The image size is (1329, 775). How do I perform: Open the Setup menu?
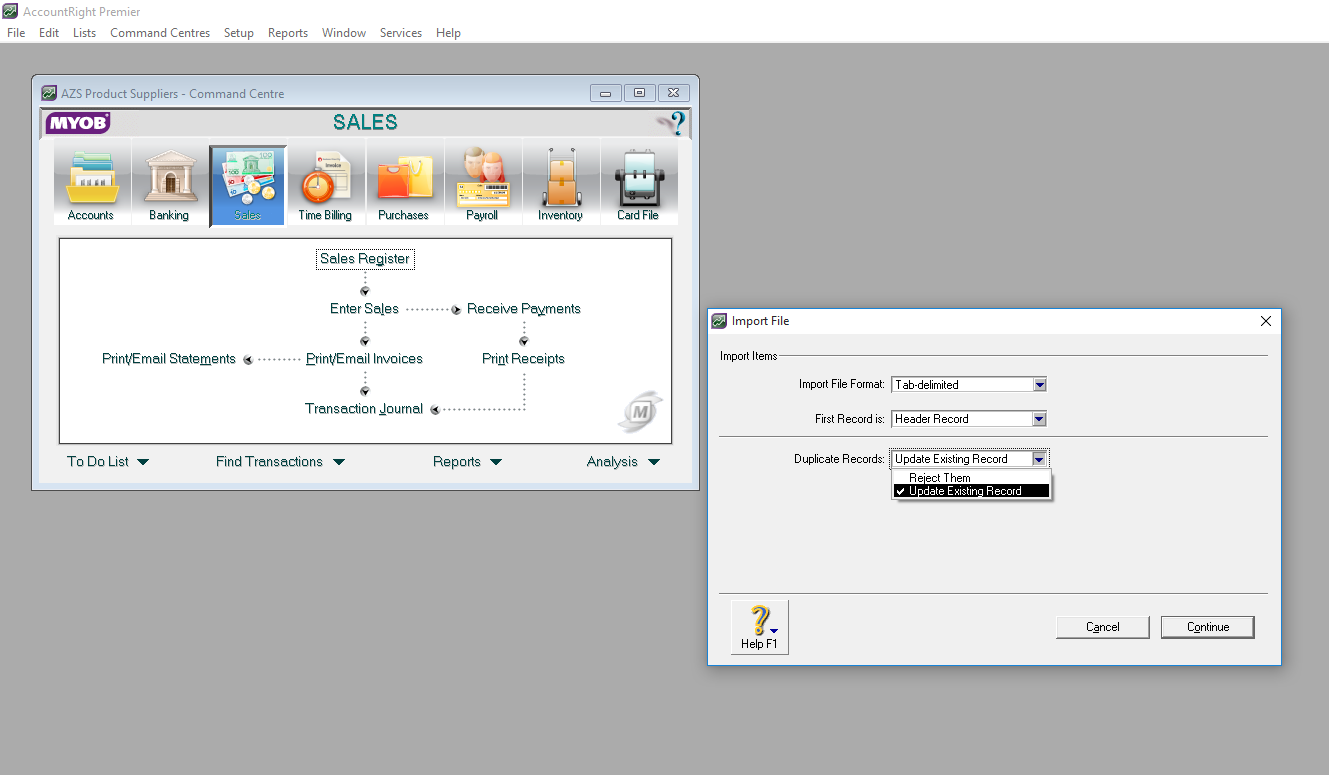[239, 33]
